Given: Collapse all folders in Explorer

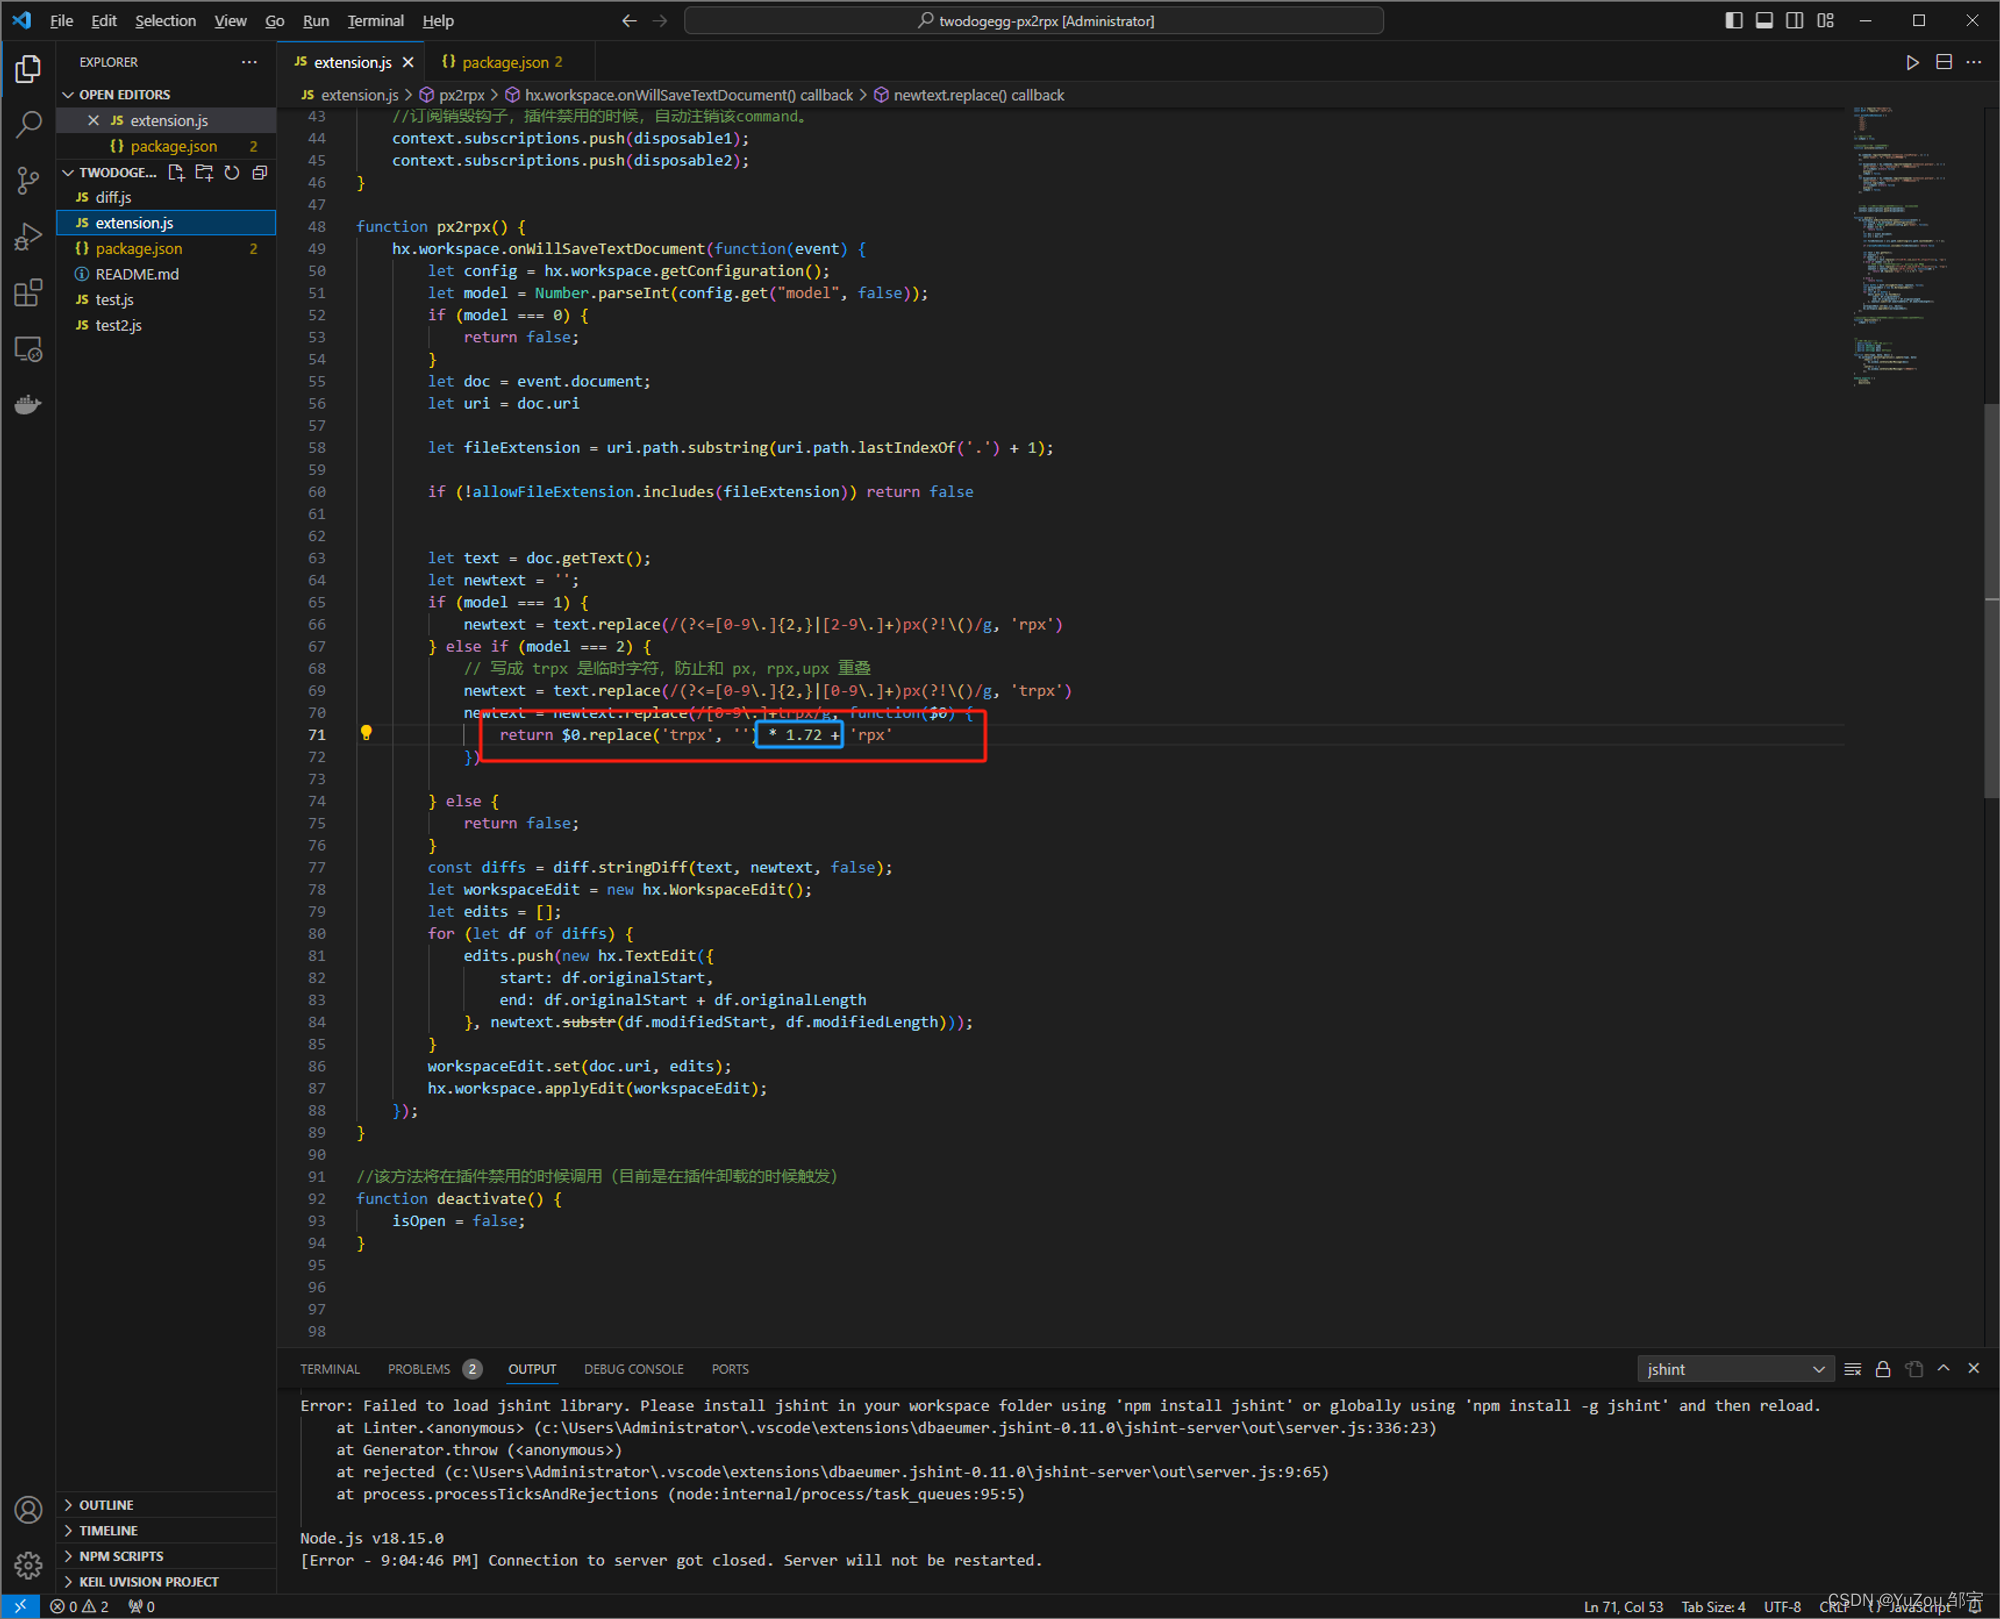Looking at the screenshot, I should coord(260,173).
